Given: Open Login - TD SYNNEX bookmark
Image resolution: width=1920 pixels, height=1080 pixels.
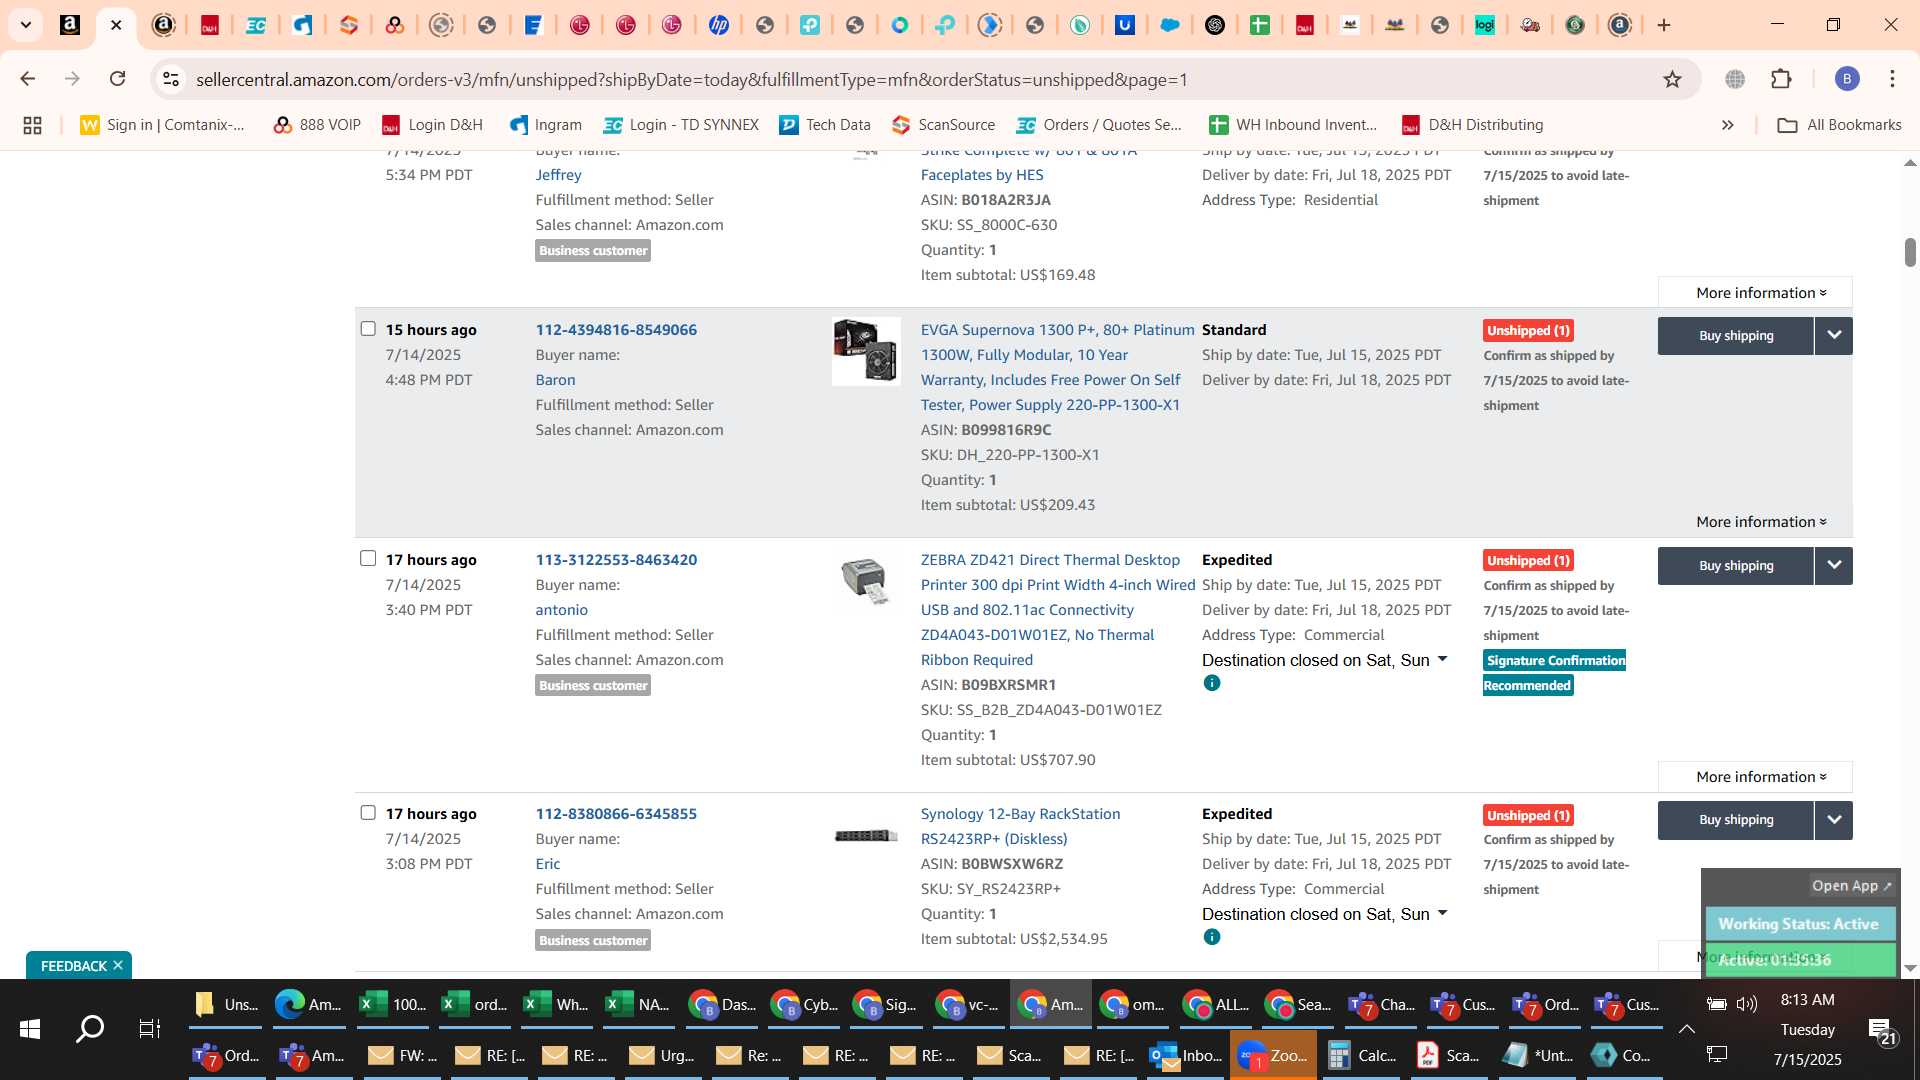Looking at the screenshot, I should (681, 125).
